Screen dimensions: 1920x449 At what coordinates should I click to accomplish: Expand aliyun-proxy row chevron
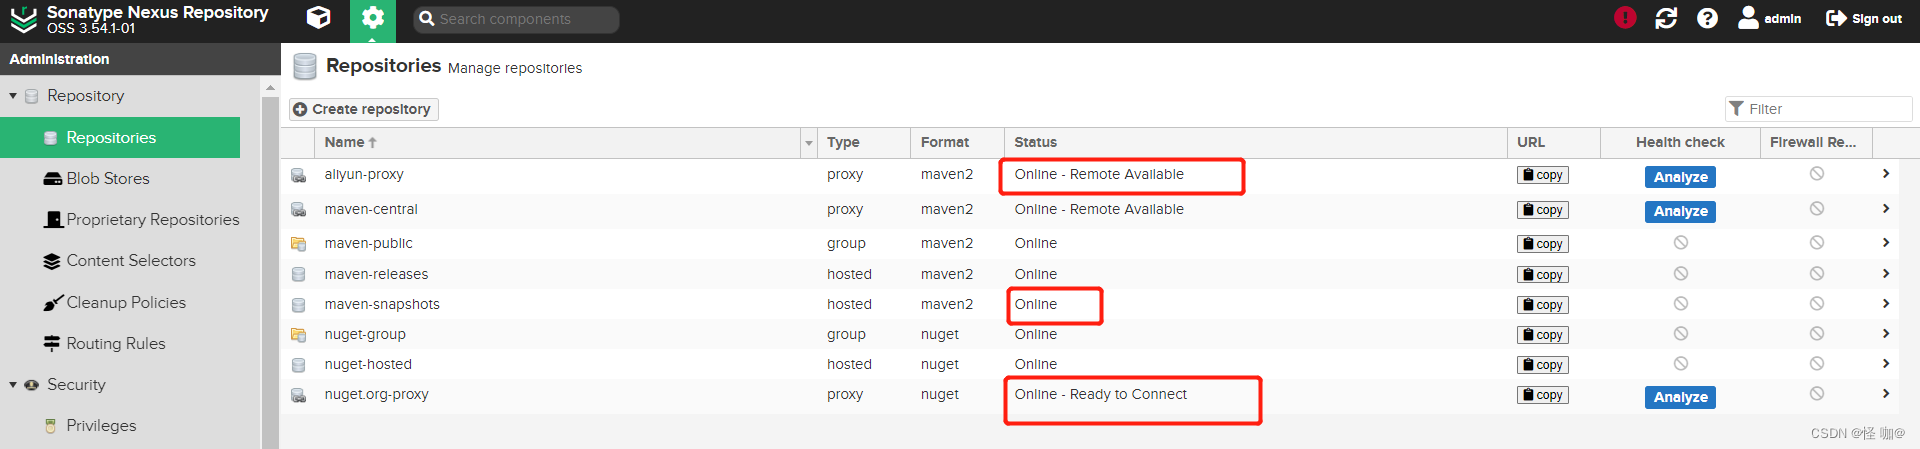point(1886,174)
